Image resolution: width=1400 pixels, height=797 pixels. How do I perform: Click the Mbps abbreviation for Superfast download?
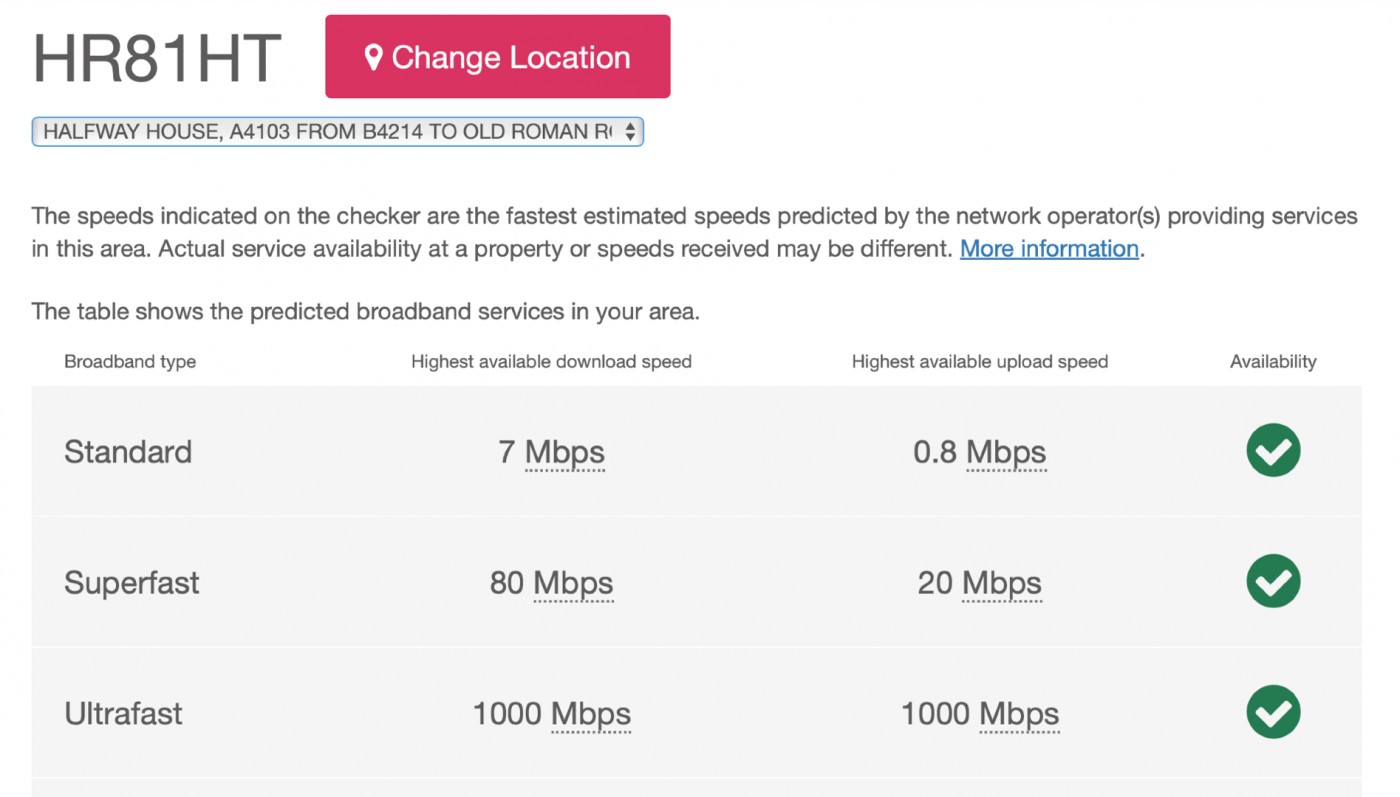[x=573, y=583]
